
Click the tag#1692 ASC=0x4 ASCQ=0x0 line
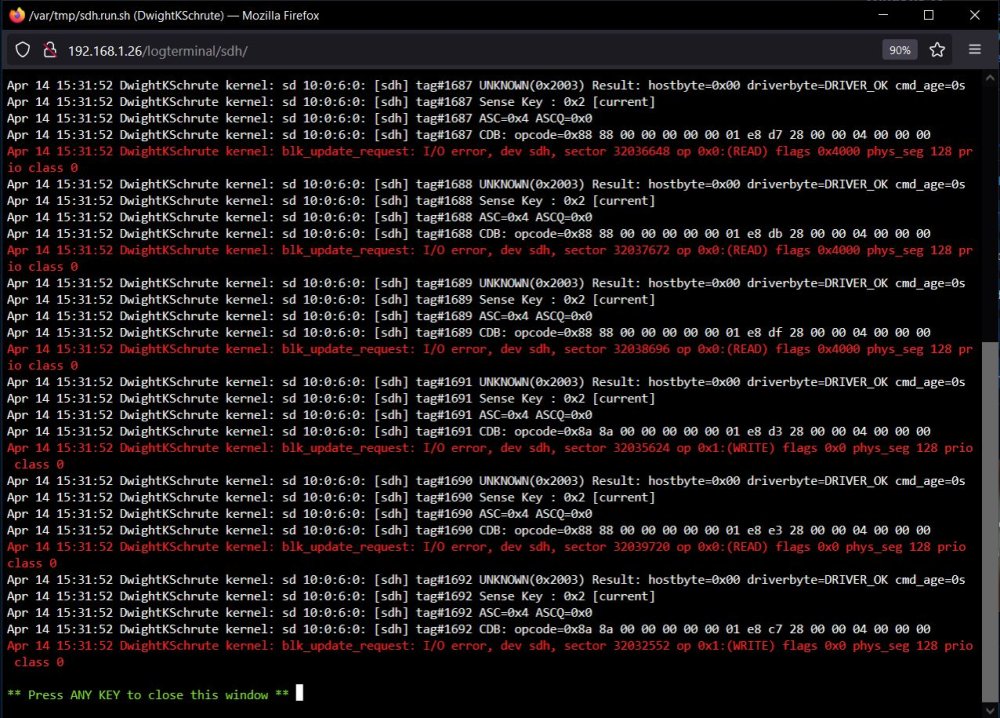point(300,613)
